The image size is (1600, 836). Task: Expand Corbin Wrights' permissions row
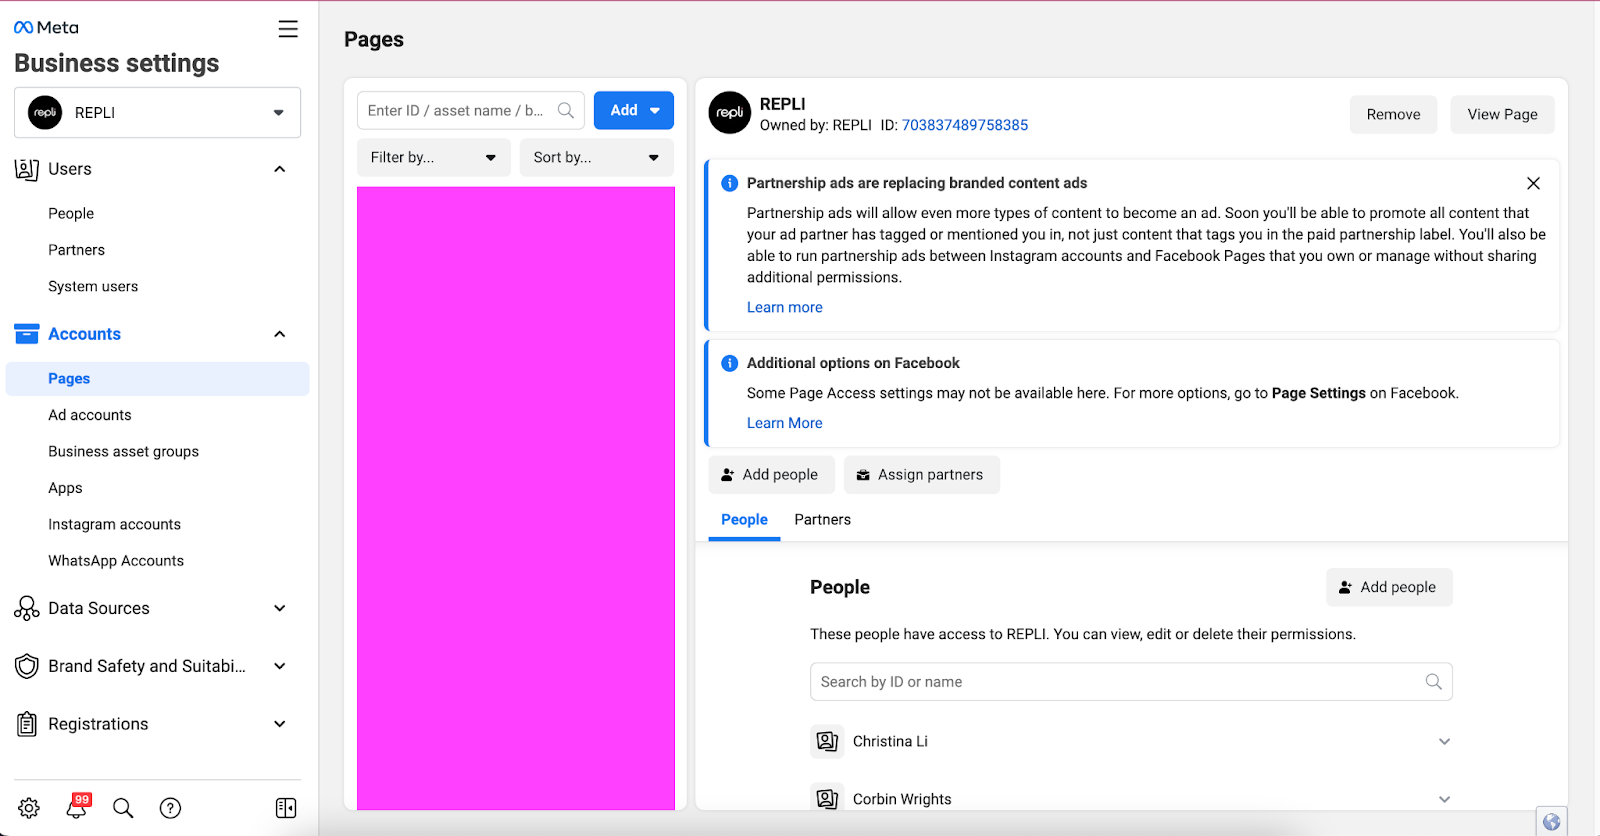(x=1444, y=799)
